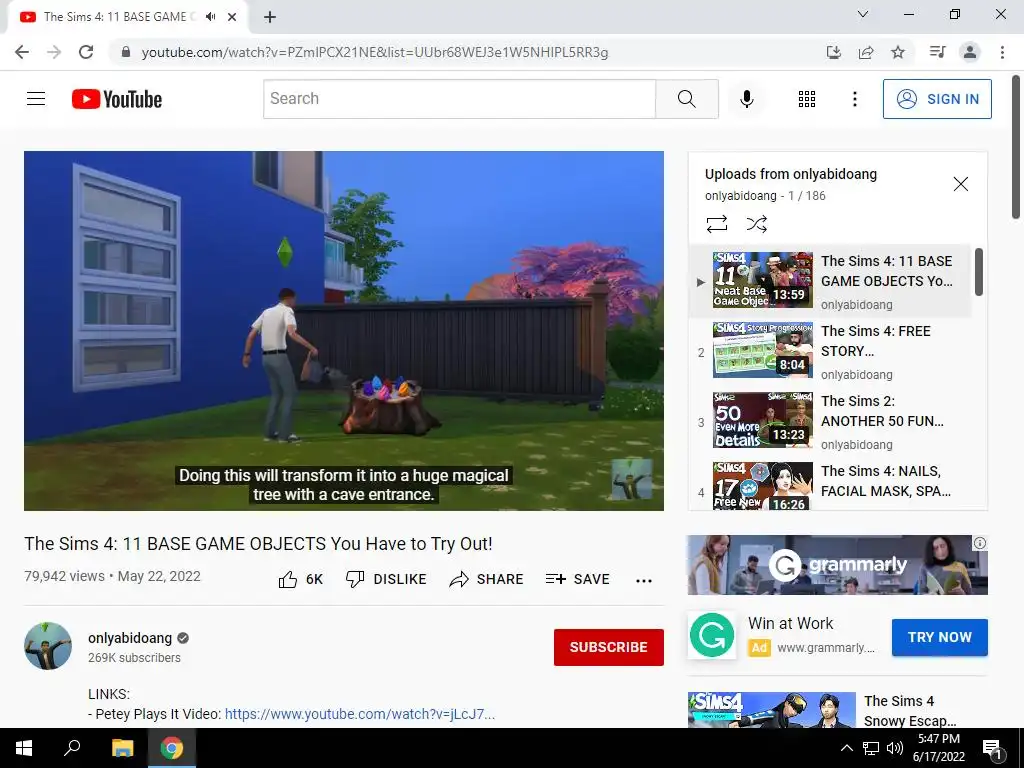Open the Petey Plays It video link

(360, 714)
